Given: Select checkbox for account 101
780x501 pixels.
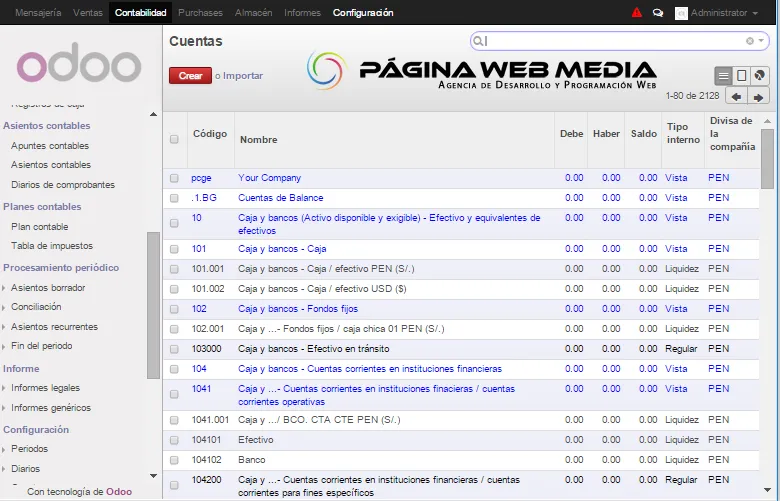Looking at the screenshot, I should (174, 249).
